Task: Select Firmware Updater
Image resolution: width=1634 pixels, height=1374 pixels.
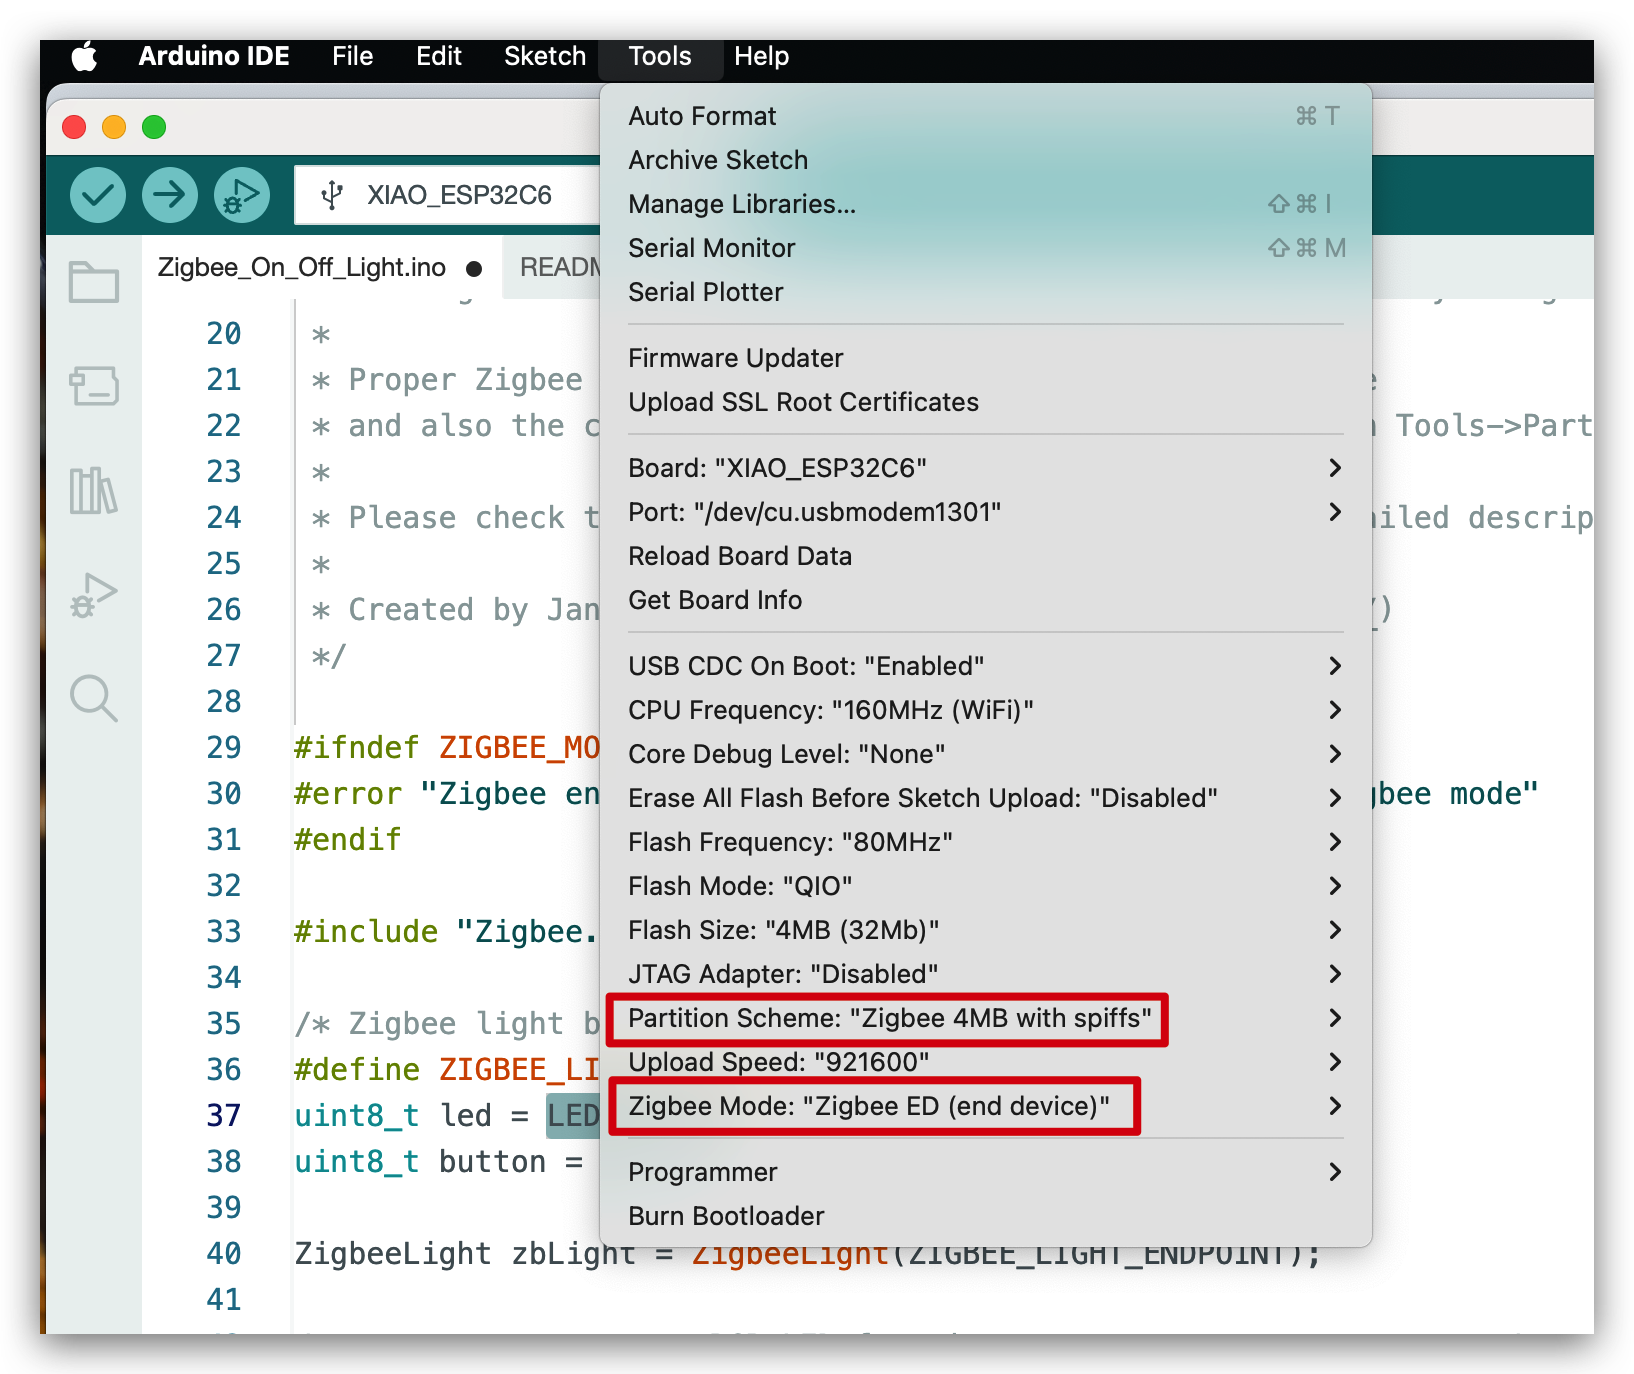Action: (x=986, y=358)
